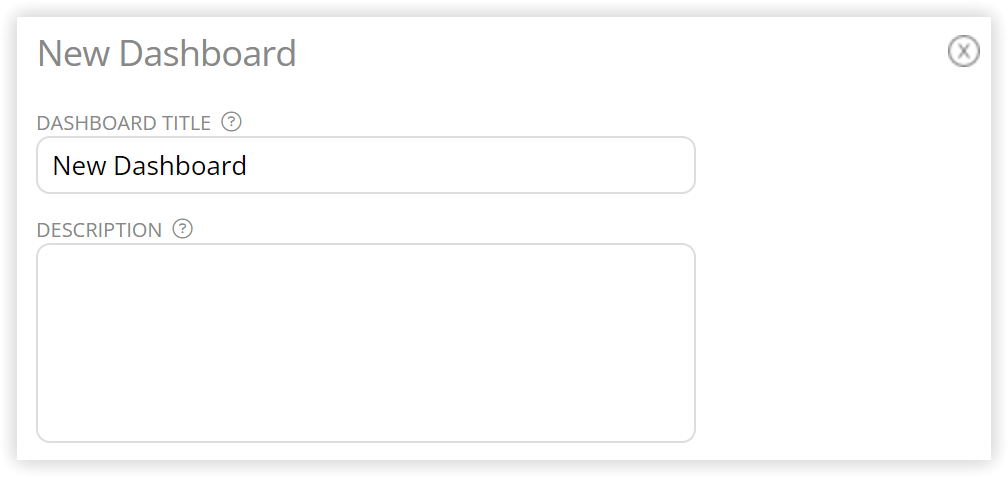Show tooltip icon beside DASHBOARD TITLE
This screenshot has width=1008, height=477.
(x=231, y=122)
